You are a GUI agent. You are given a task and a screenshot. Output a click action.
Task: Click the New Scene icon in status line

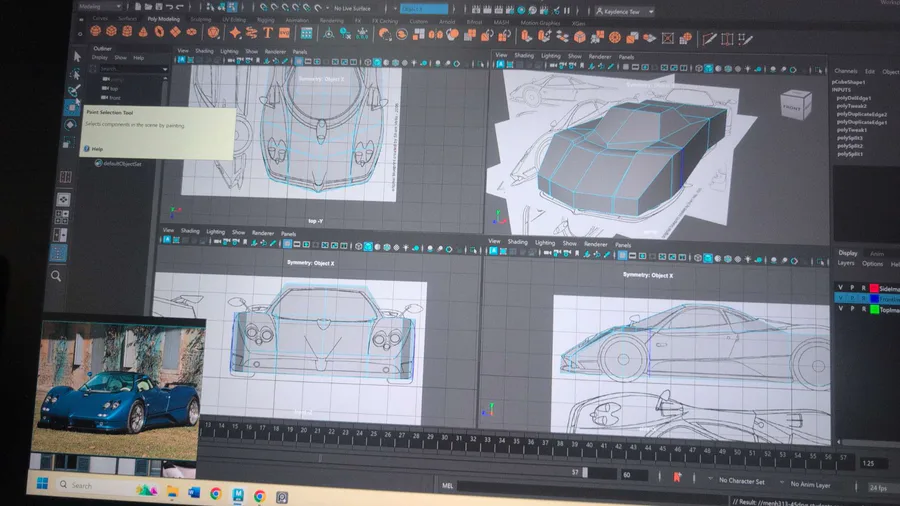[x=138, y=7]
